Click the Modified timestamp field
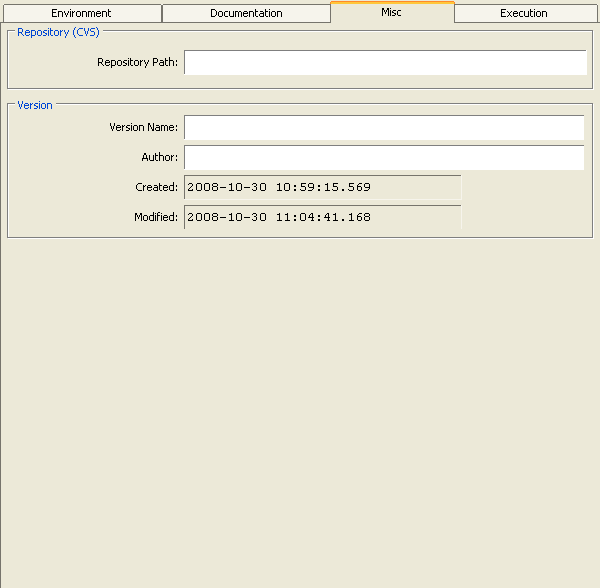 click(322, 217)
